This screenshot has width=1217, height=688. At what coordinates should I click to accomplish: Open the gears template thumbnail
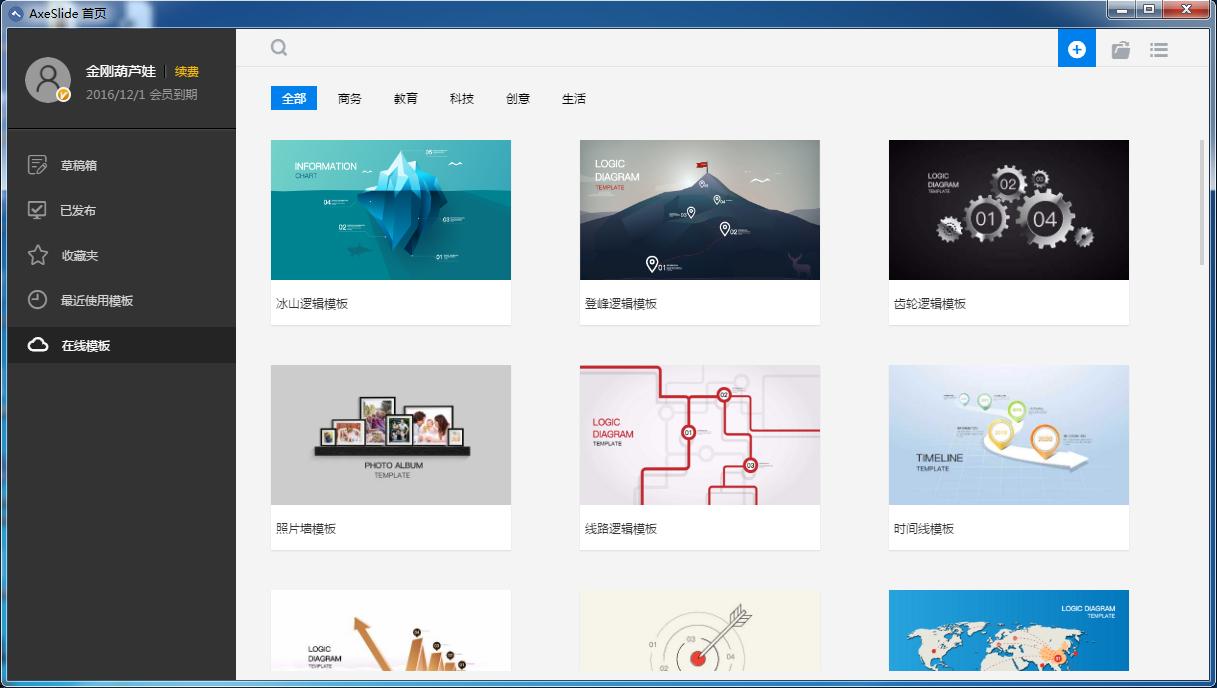[1009, 210]
